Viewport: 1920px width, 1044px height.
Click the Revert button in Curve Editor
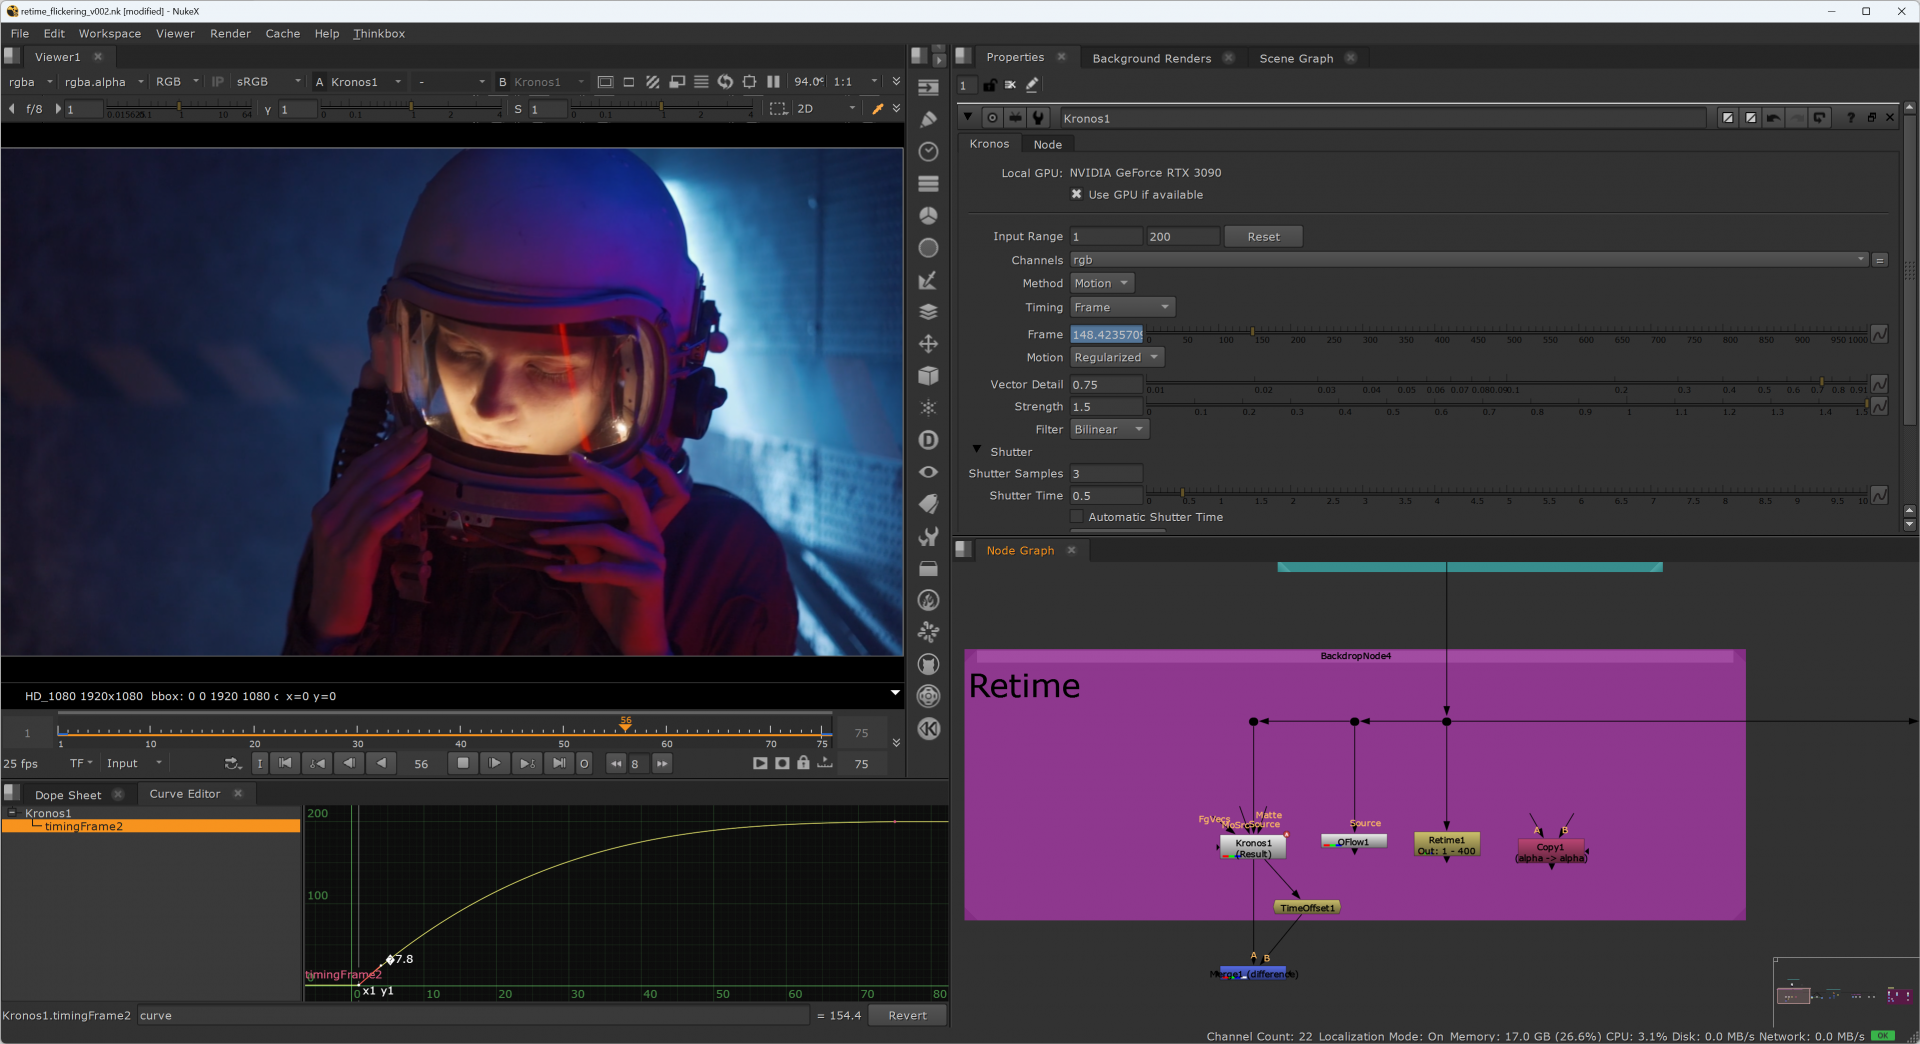point(906,1016)
